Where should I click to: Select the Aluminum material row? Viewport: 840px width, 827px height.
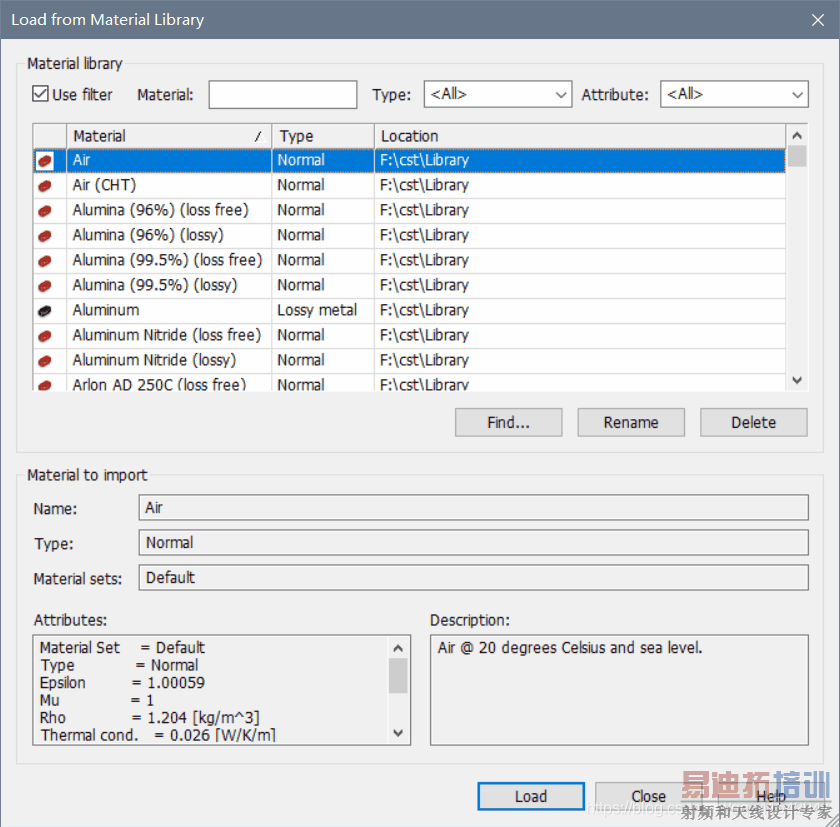(x=409, y=310)
